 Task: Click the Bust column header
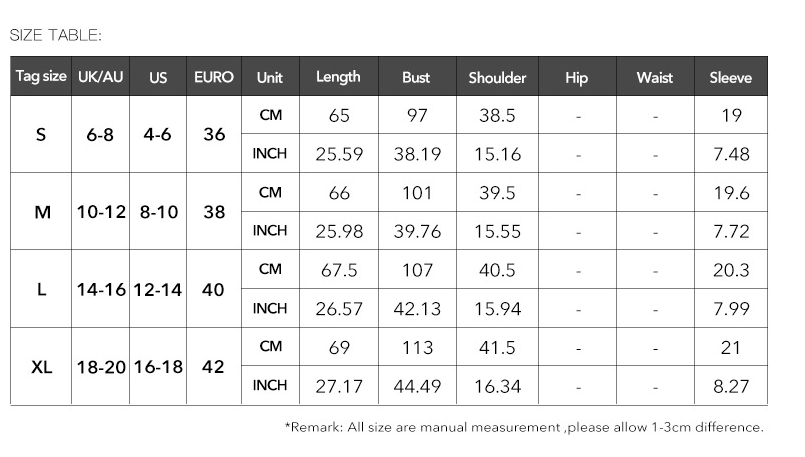[x=416, y=77]
